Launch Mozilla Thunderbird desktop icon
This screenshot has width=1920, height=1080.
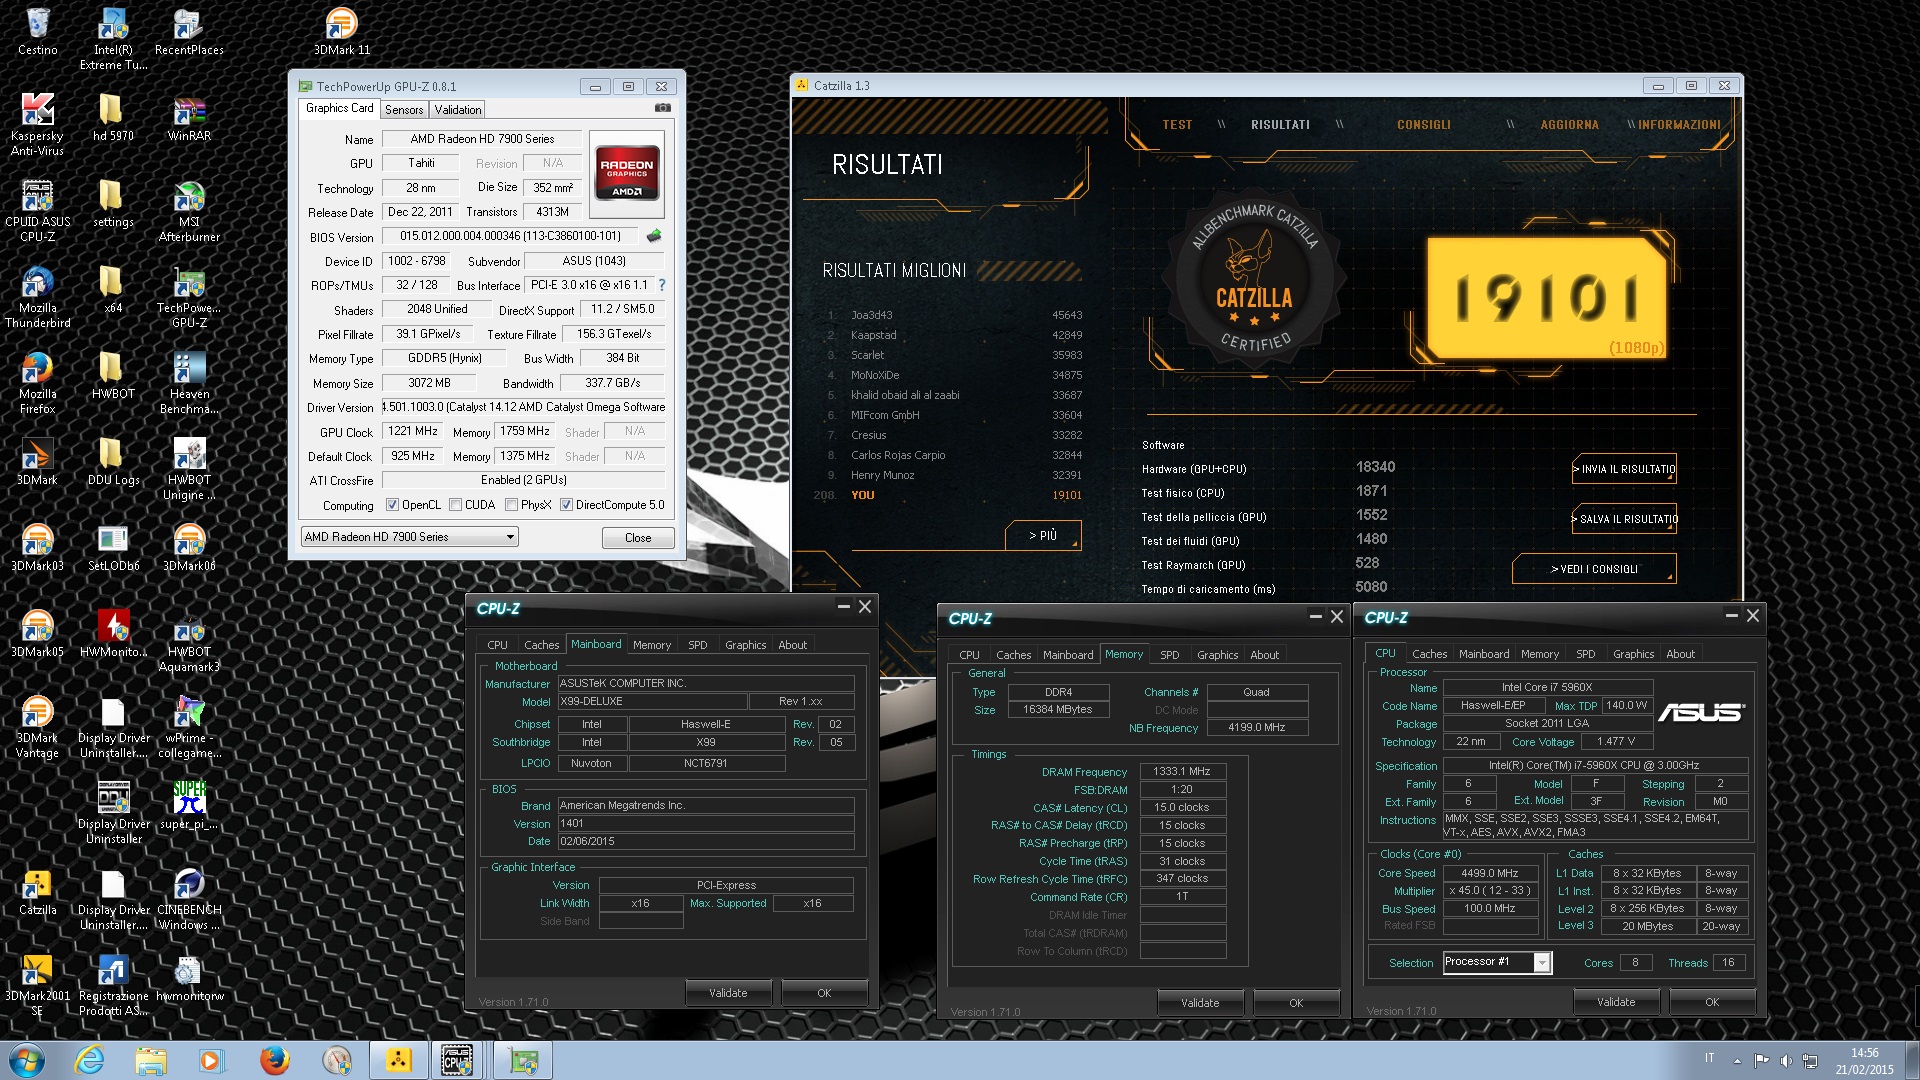click(x=37, y=297)
